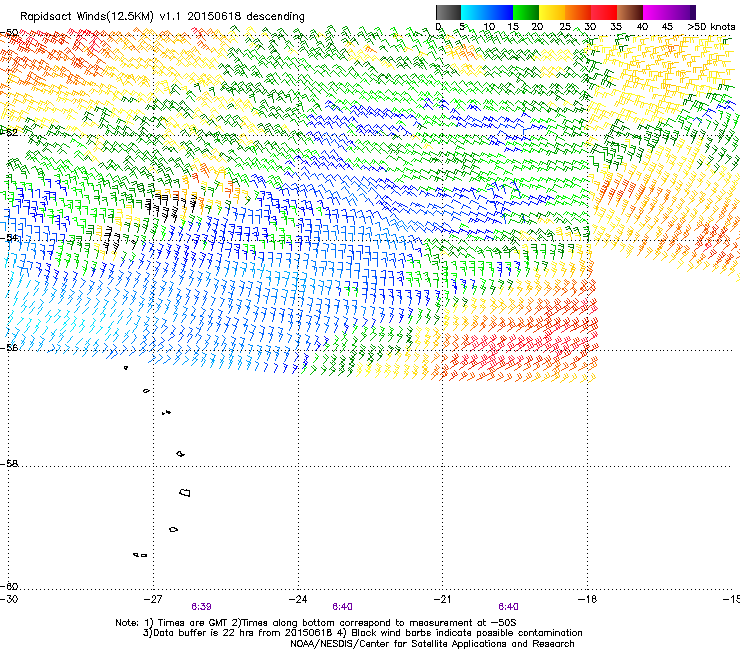
Task: Select the magenta 40-45 knots legend segment
Action: point(656,12)
